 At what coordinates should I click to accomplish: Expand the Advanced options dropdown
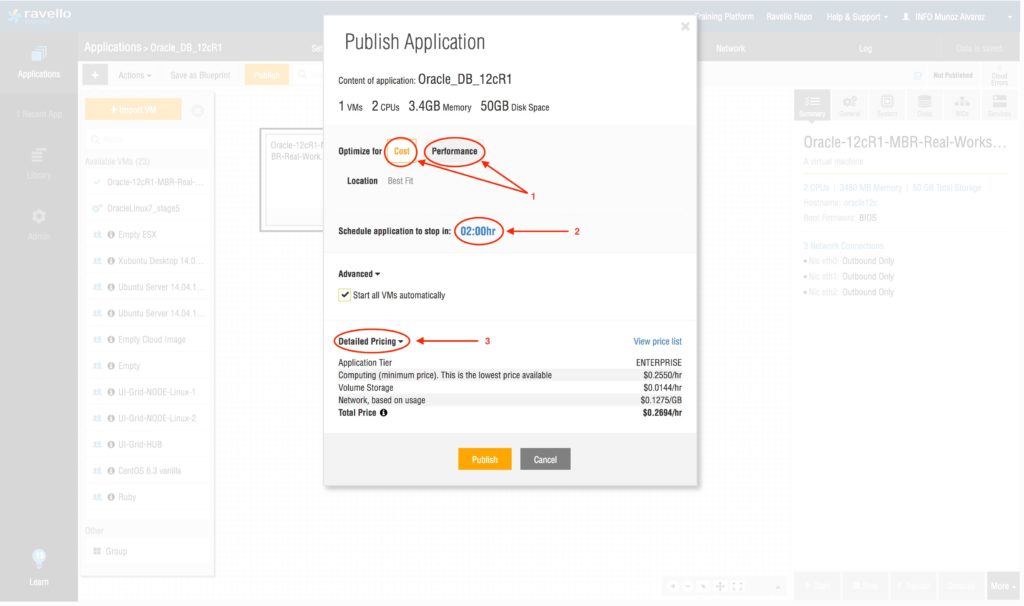point(359,273)
